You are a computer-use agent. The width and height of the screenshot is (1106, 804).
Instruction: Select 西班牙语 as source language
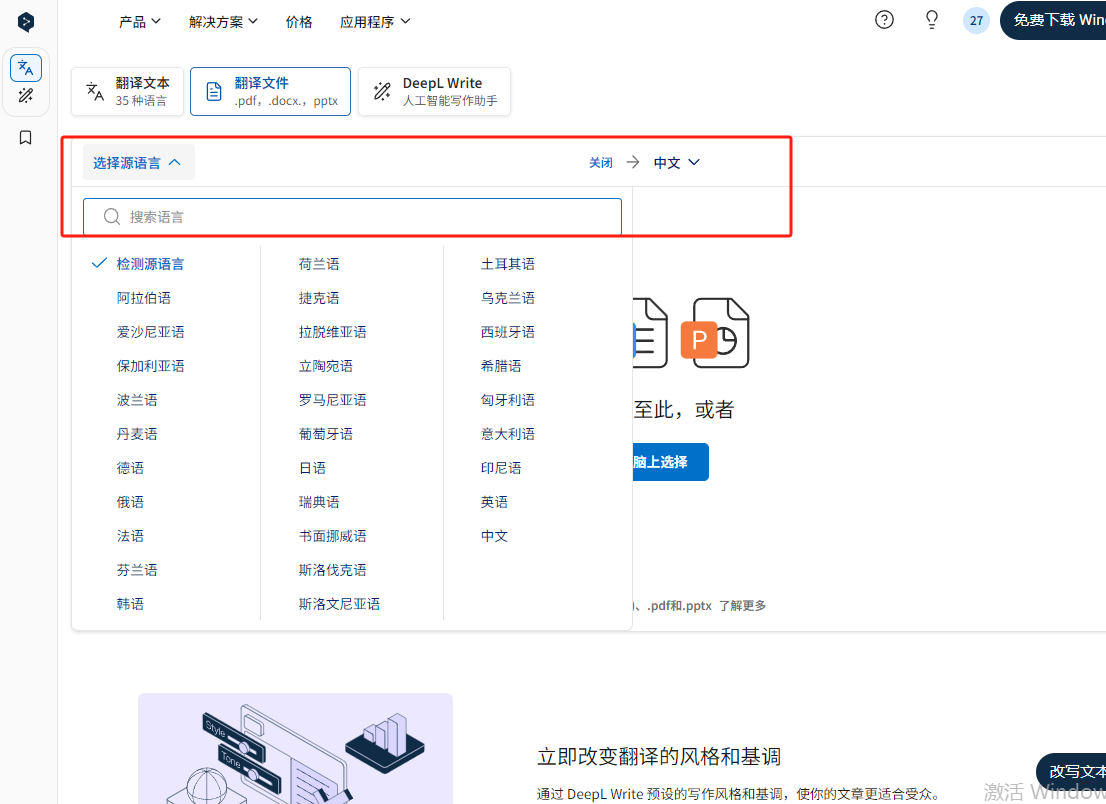pyautogui.click(x=508, y=331)
